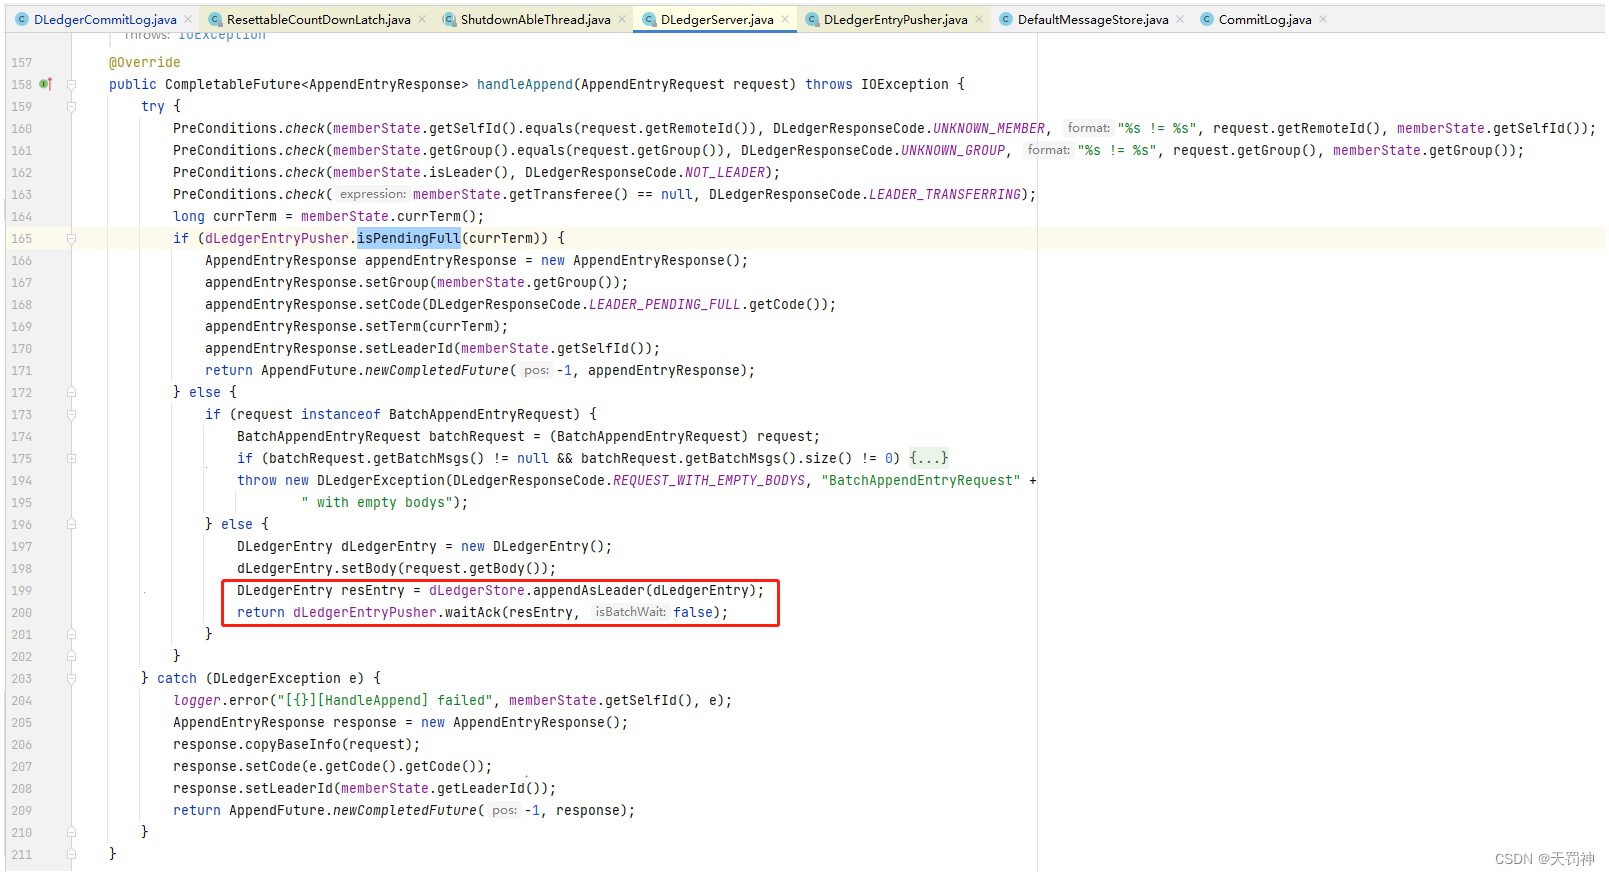Switch to the DefaultMessageStore.java tab
The width and height of the screenshot is (1609, 875).
click(x=1093, y=19)
